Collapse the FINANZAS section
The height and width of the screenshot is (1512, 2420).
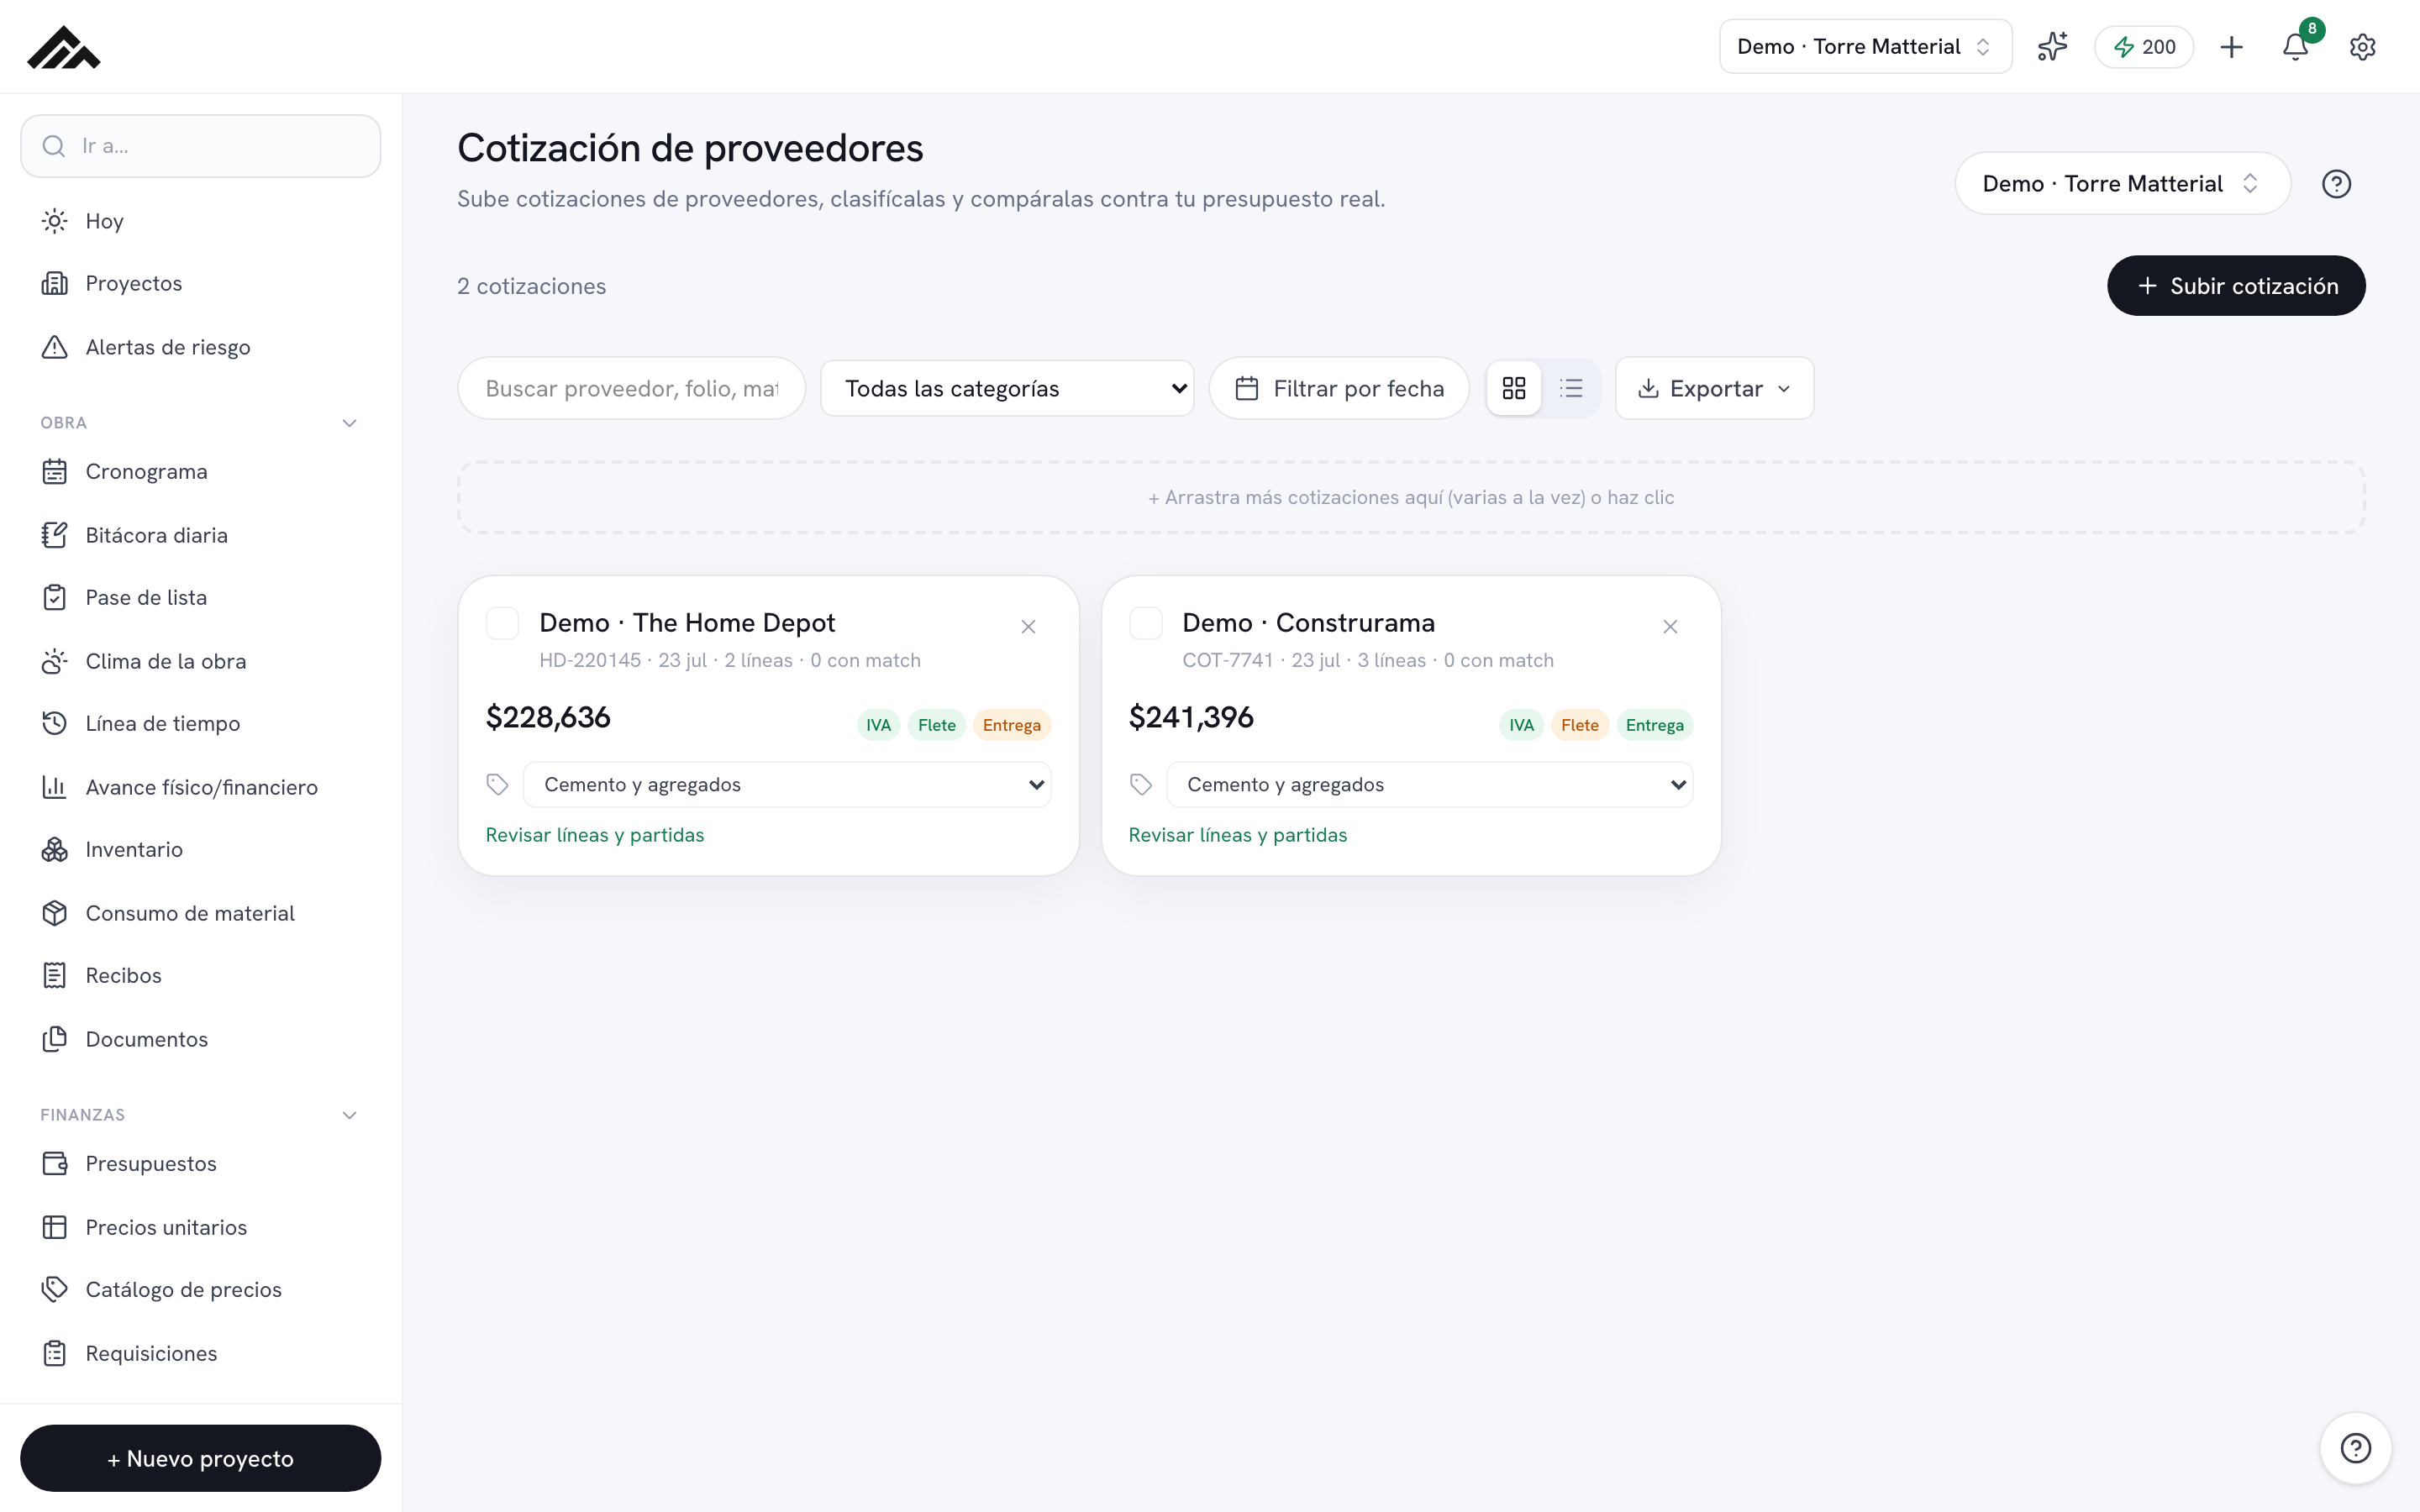[x=349, y=1115]
